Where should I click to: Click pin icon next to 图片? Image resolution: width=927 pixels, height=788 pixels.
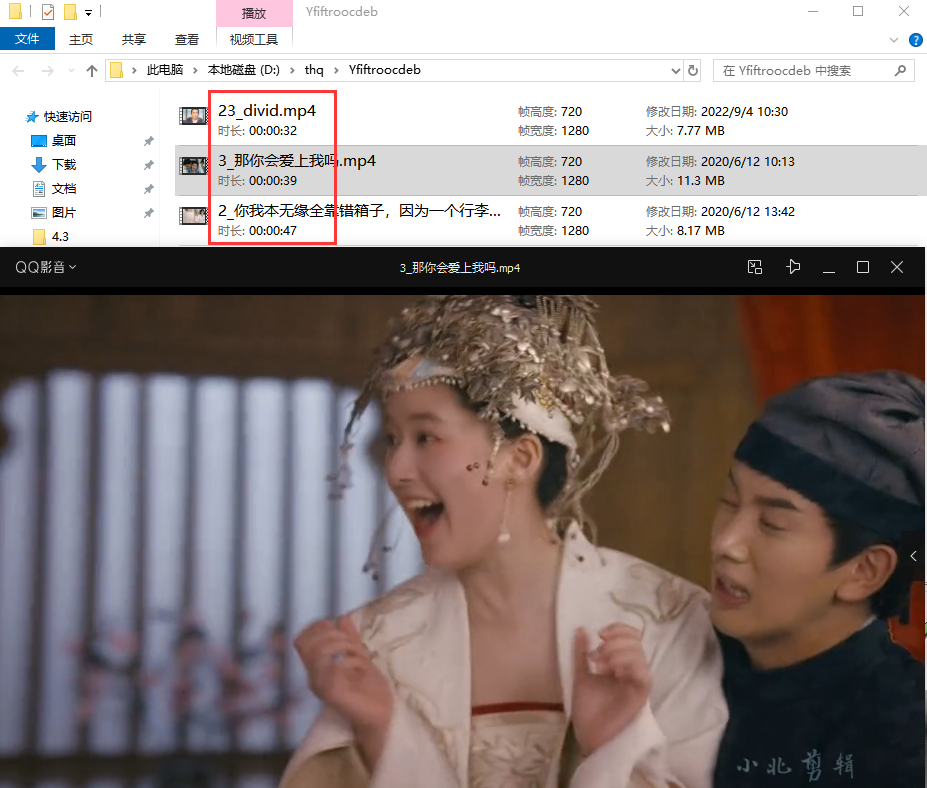[x=148, y=213]
